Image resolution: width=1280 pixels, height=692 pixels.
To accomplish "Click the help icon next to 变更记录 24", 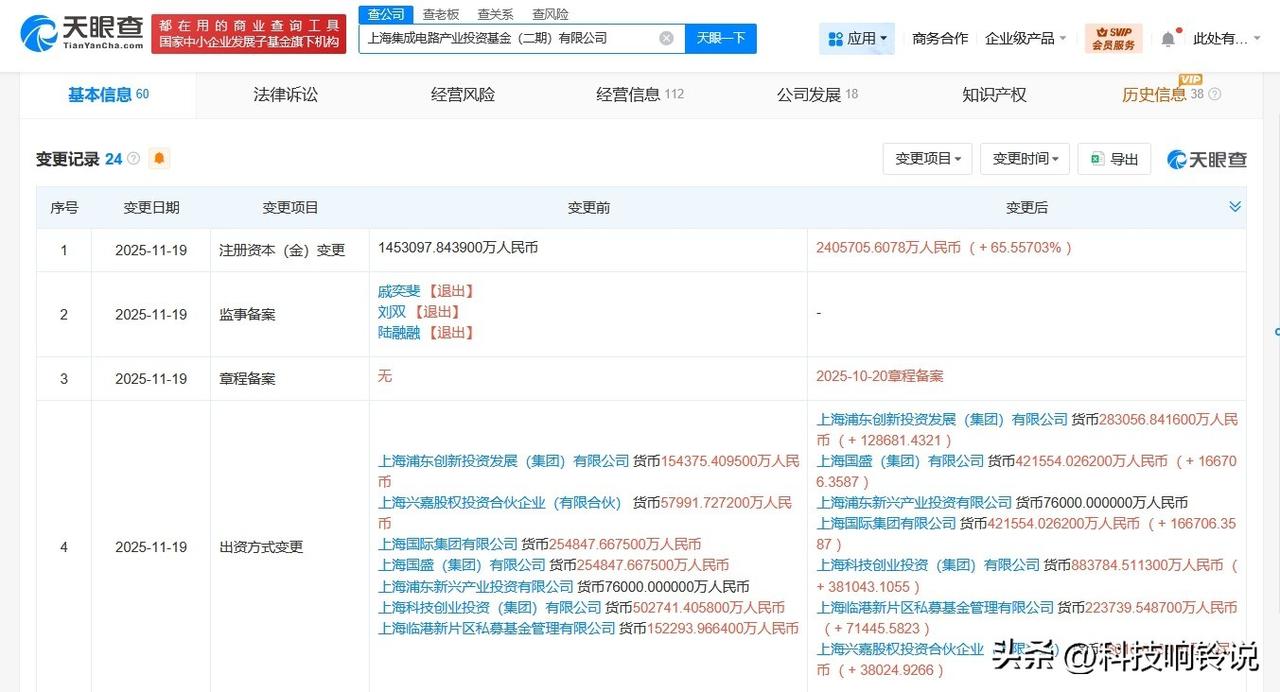I will point(134,159).
